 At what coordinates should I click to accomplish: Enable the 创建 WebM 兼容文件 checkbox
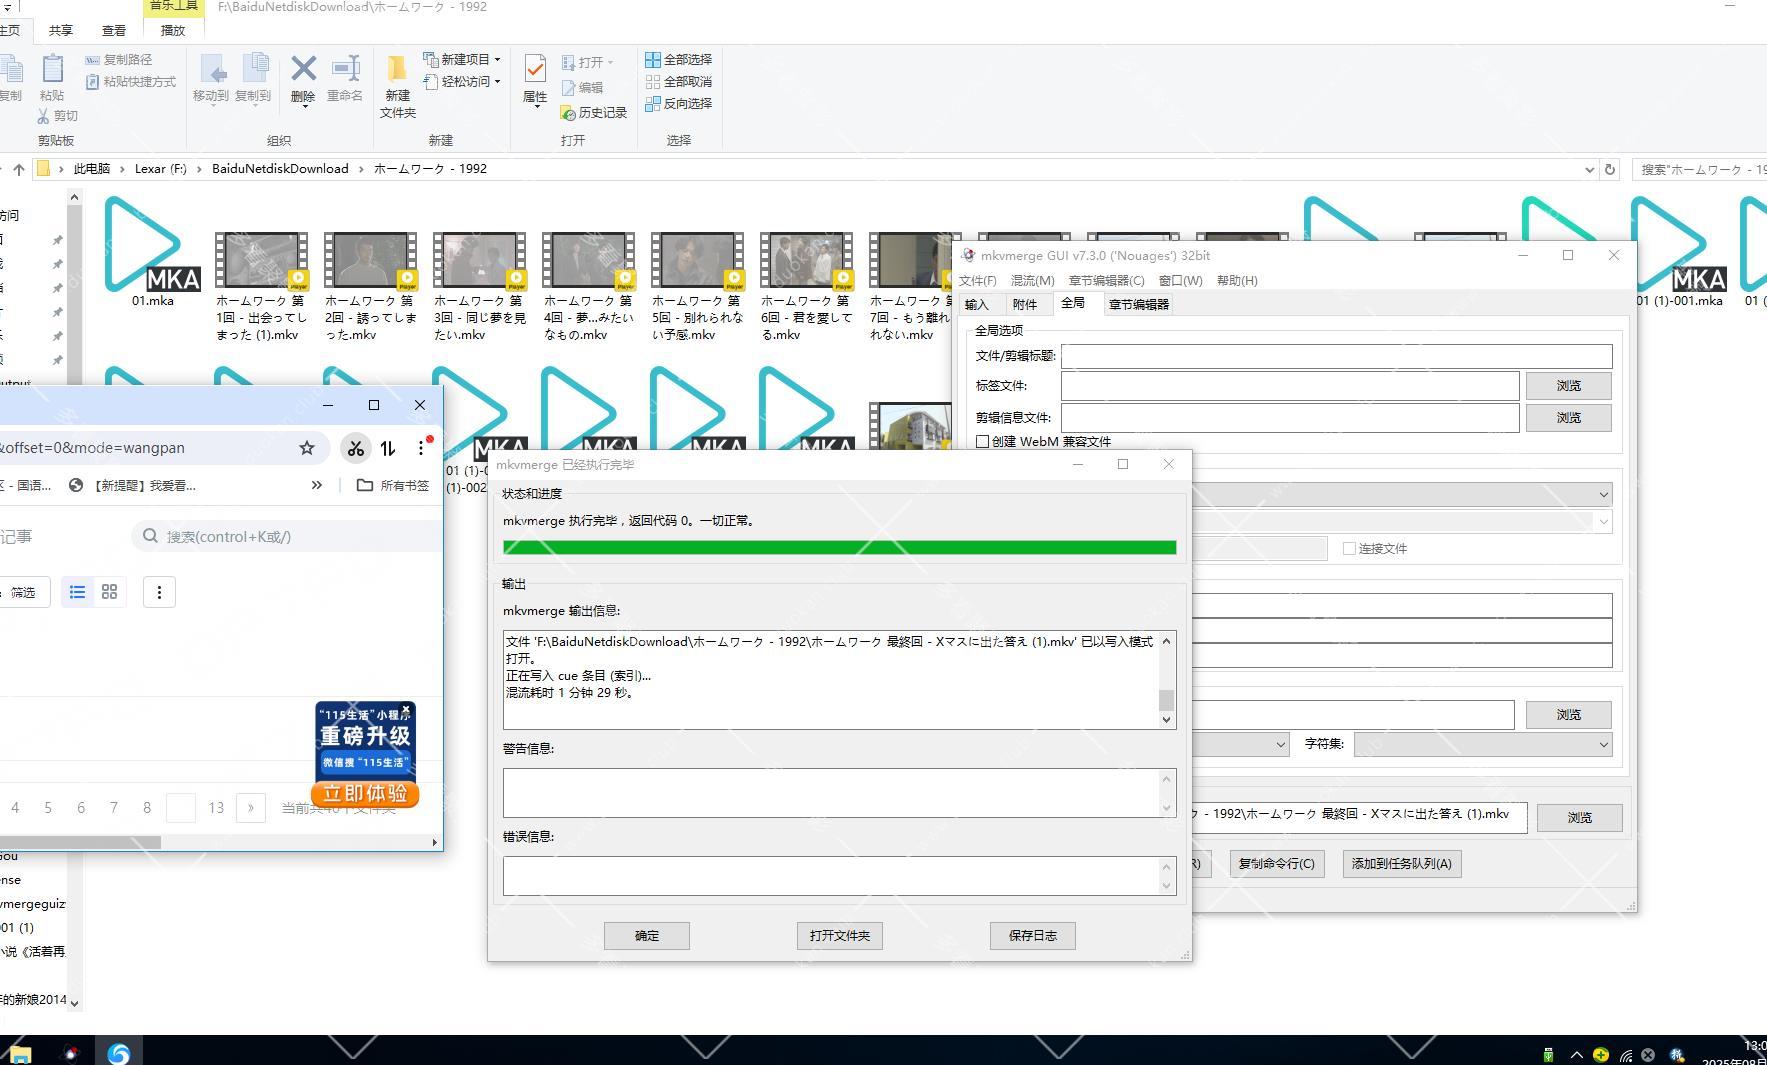pos(983,441)
